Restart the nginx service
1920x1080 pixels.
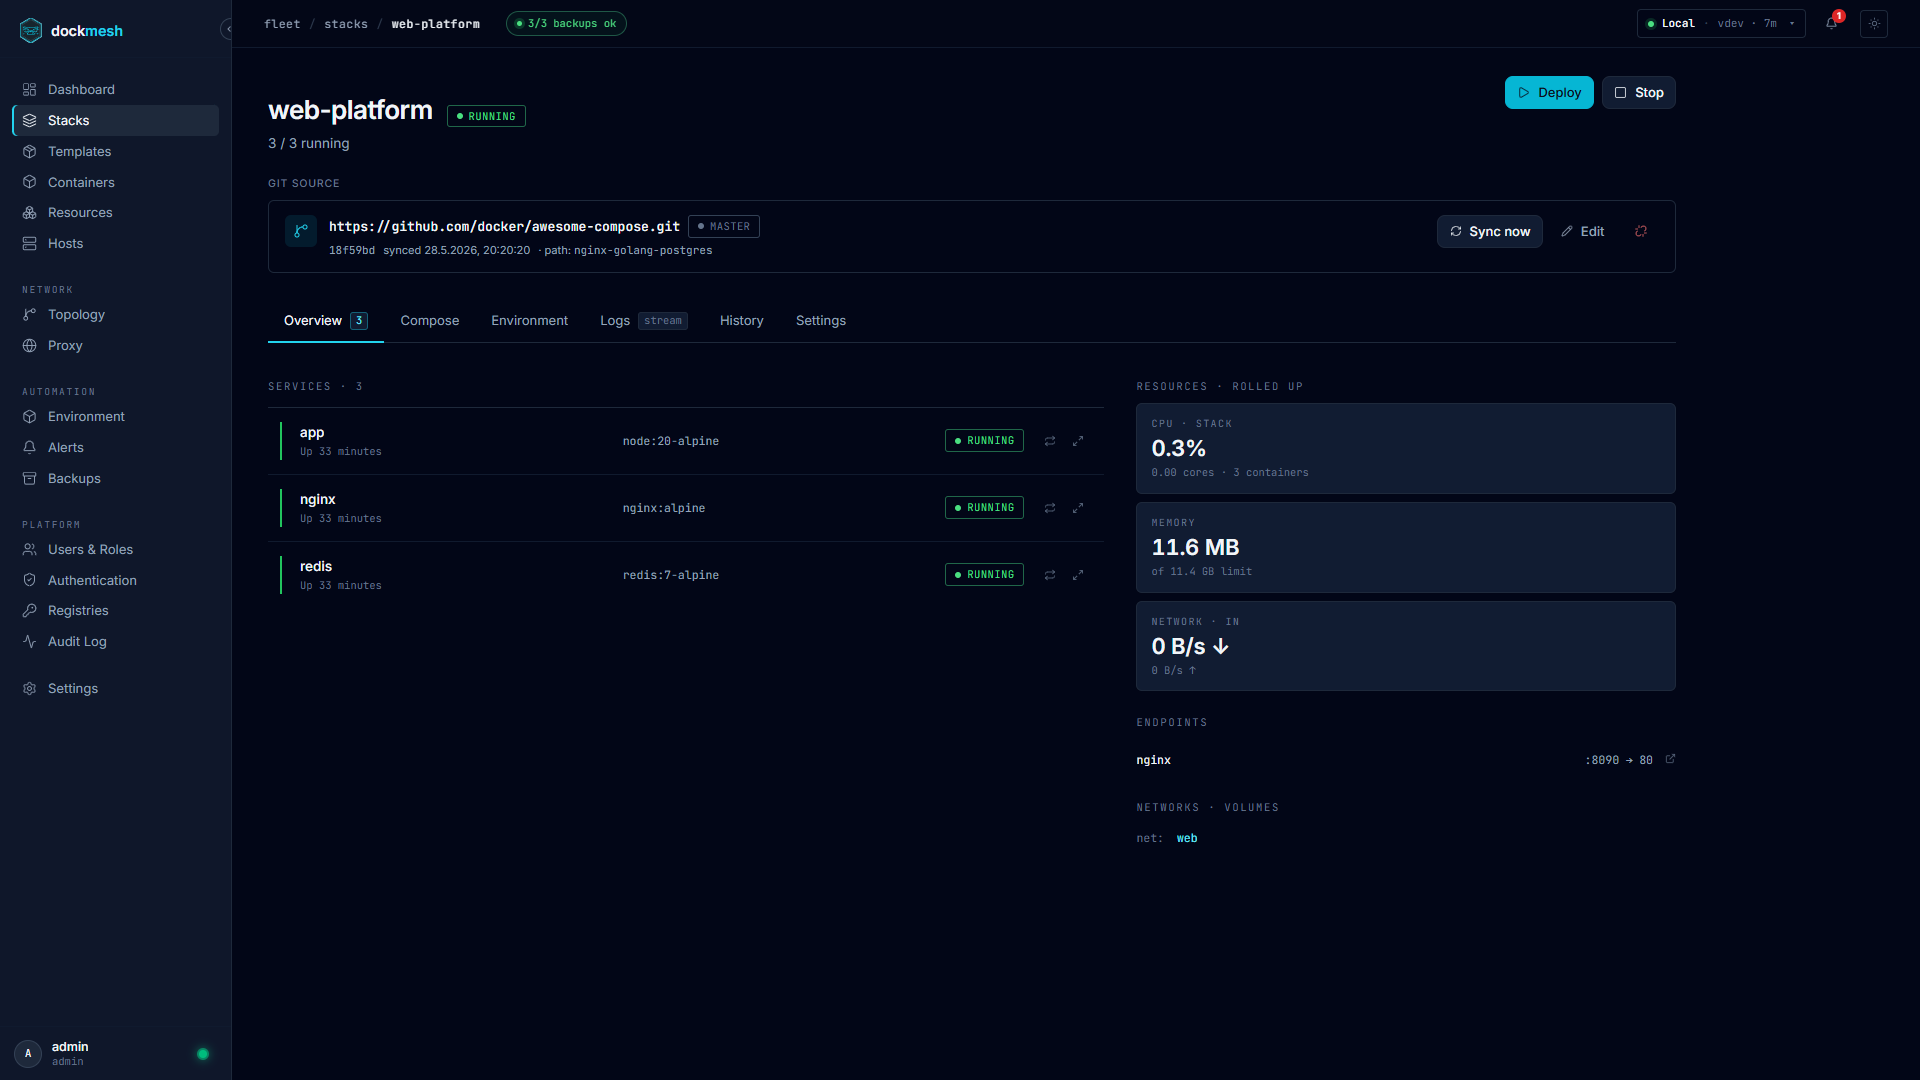tap(1050, 508)
